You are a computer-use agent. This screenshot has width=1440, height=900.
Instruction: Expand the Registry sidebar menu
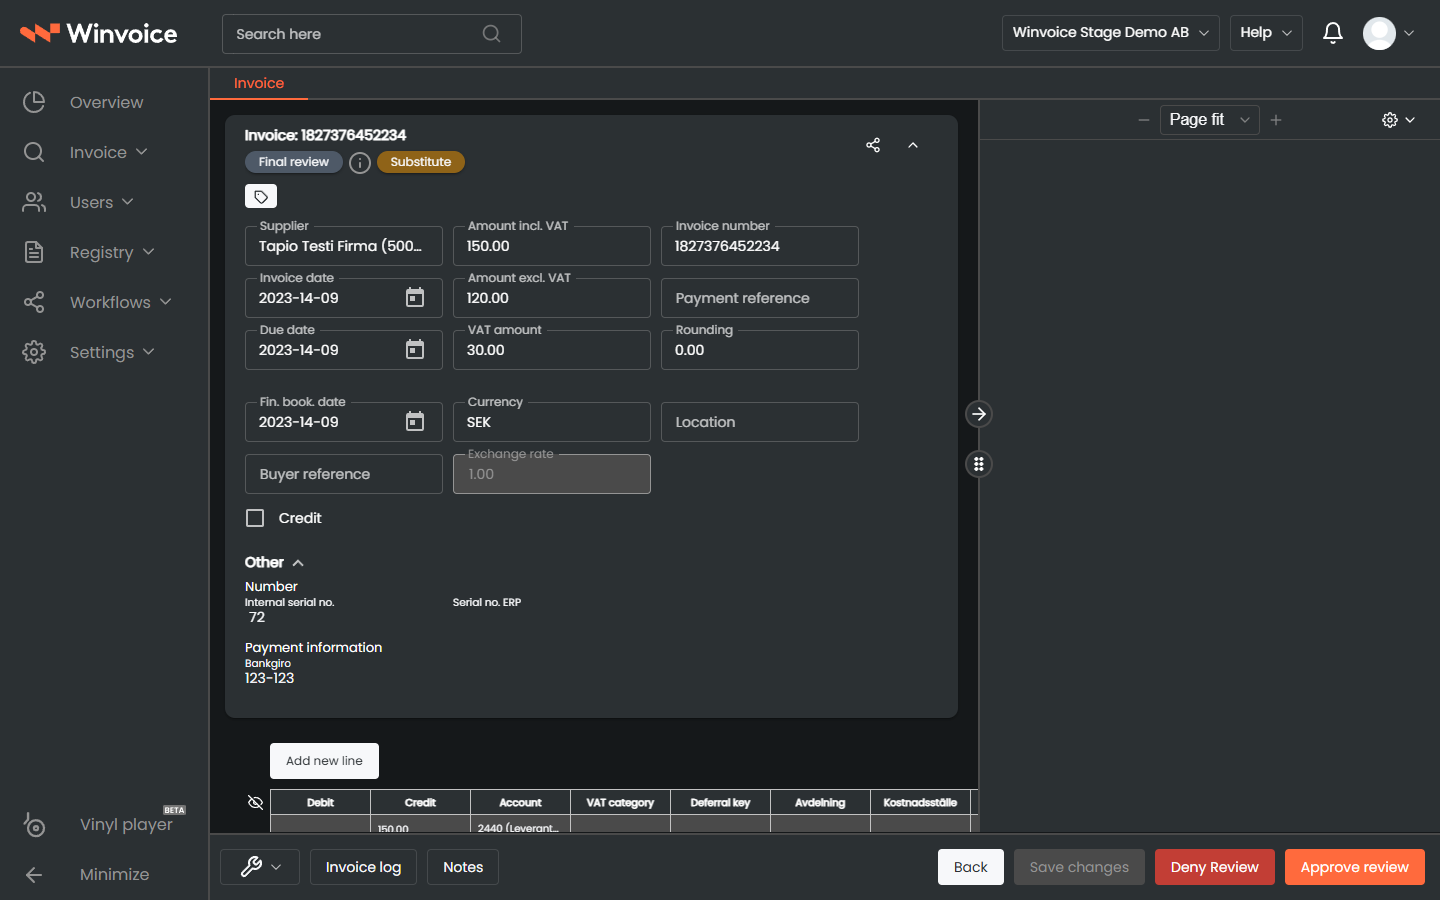pyautogui.click(x=90, y=252)
